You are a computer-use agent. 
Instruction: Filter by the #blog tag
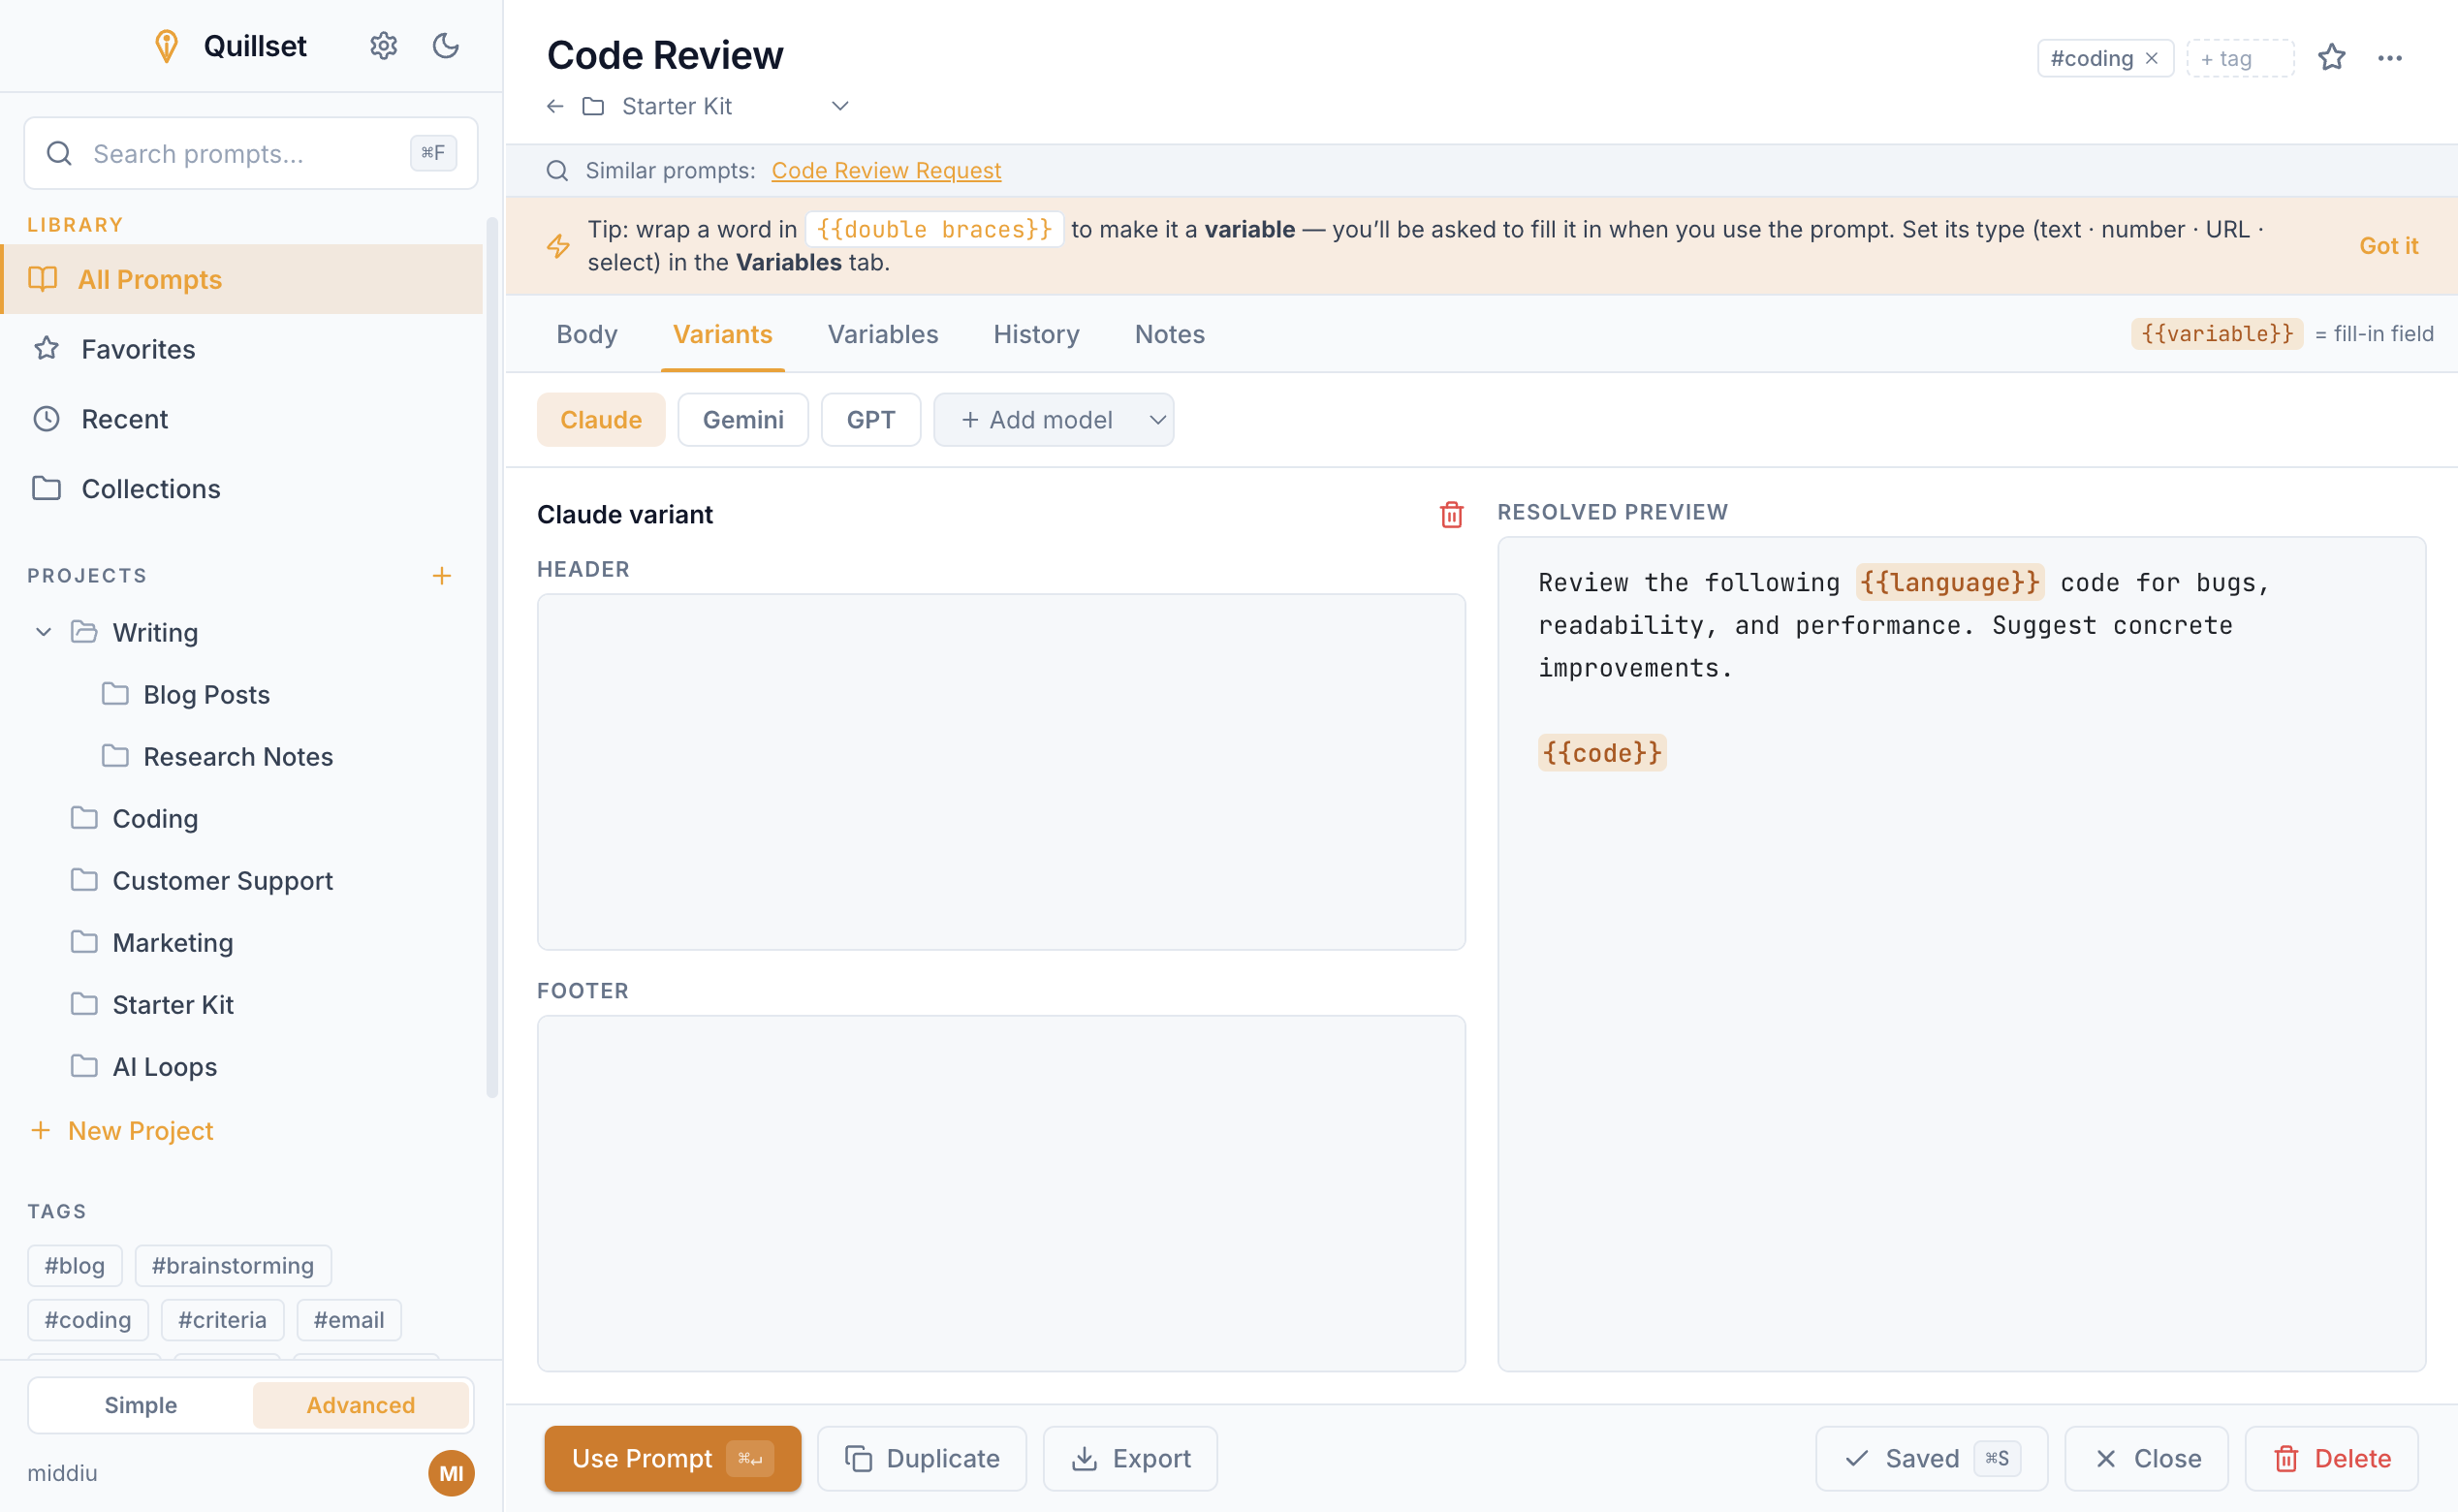[75, 1266]
